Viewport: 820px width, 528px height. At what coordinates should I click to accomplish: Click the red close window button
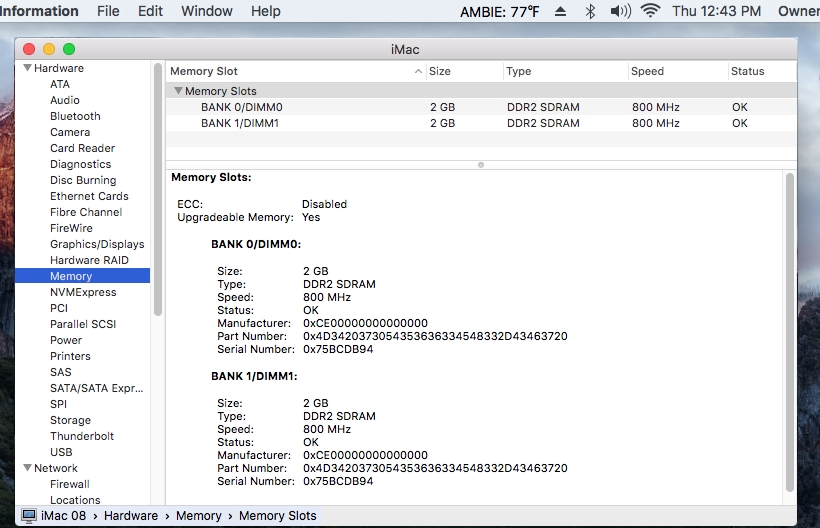(x=29, y=49)
